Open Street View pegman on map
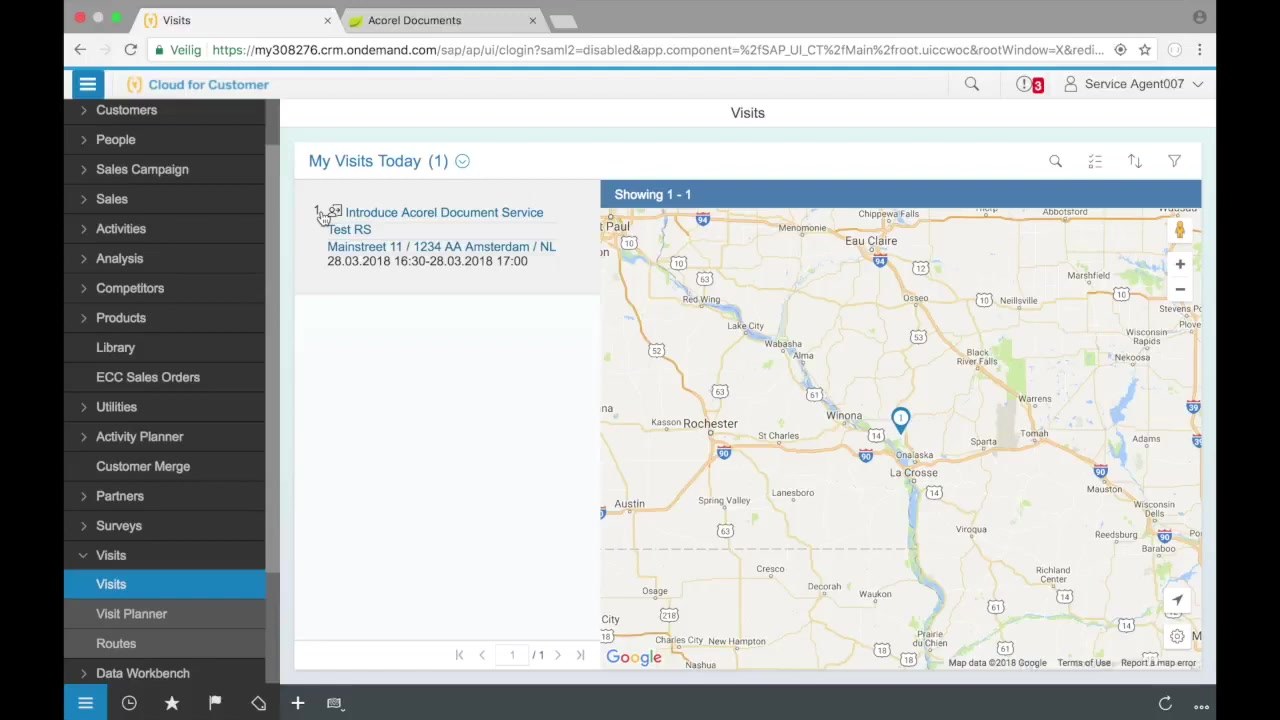The width and height of the screenshot is (1280, 720). (x=1180, y=231)
